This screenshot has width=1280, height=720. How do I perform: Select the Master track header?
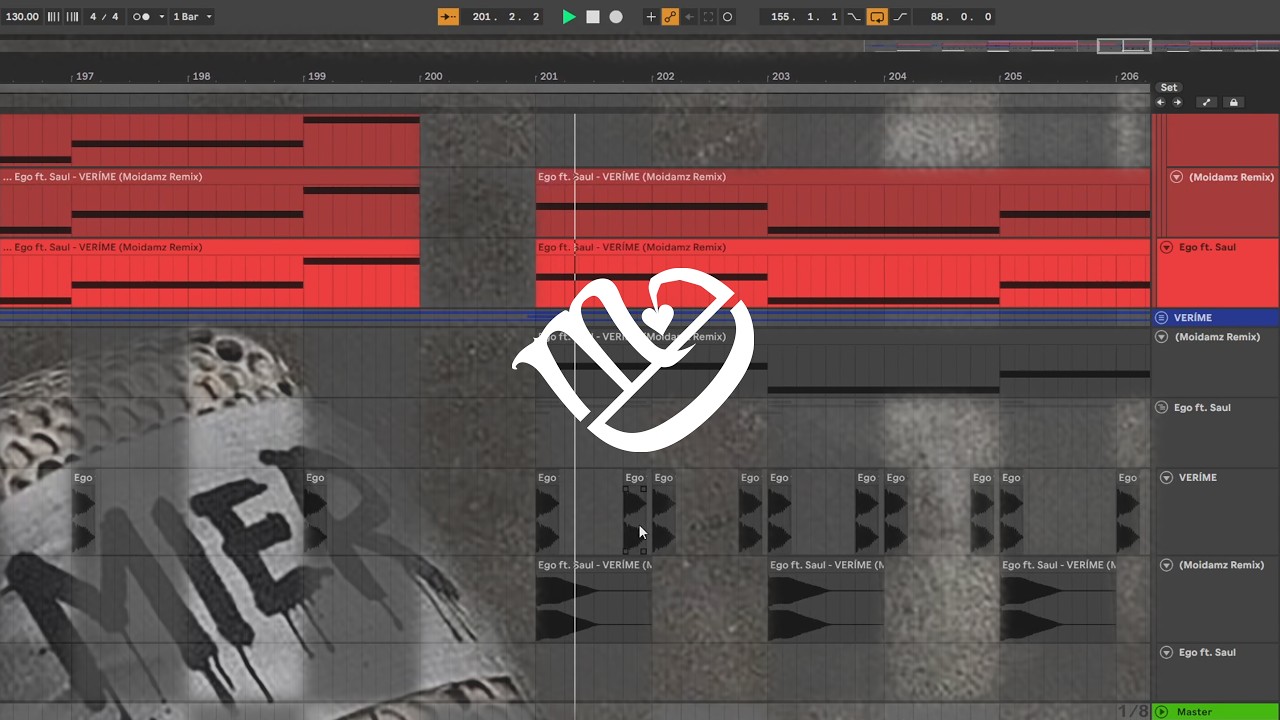[x=1216, y=712]
